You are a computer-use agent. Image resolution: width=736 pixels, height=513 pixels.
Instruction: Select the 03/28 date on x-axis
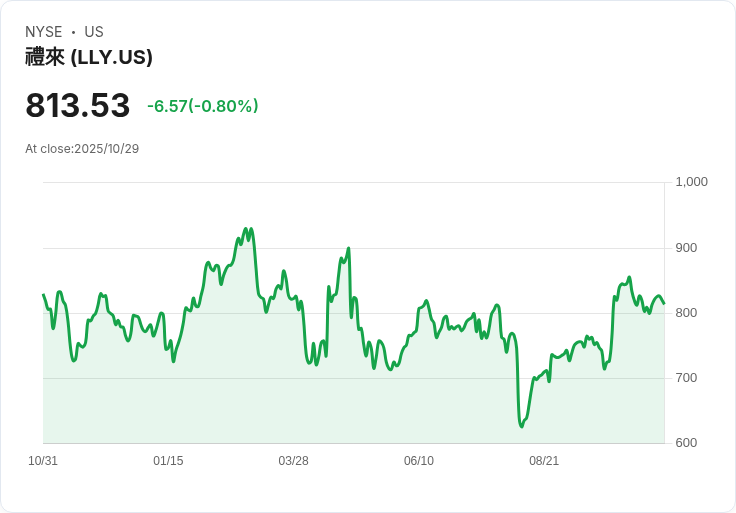[293, 461]
